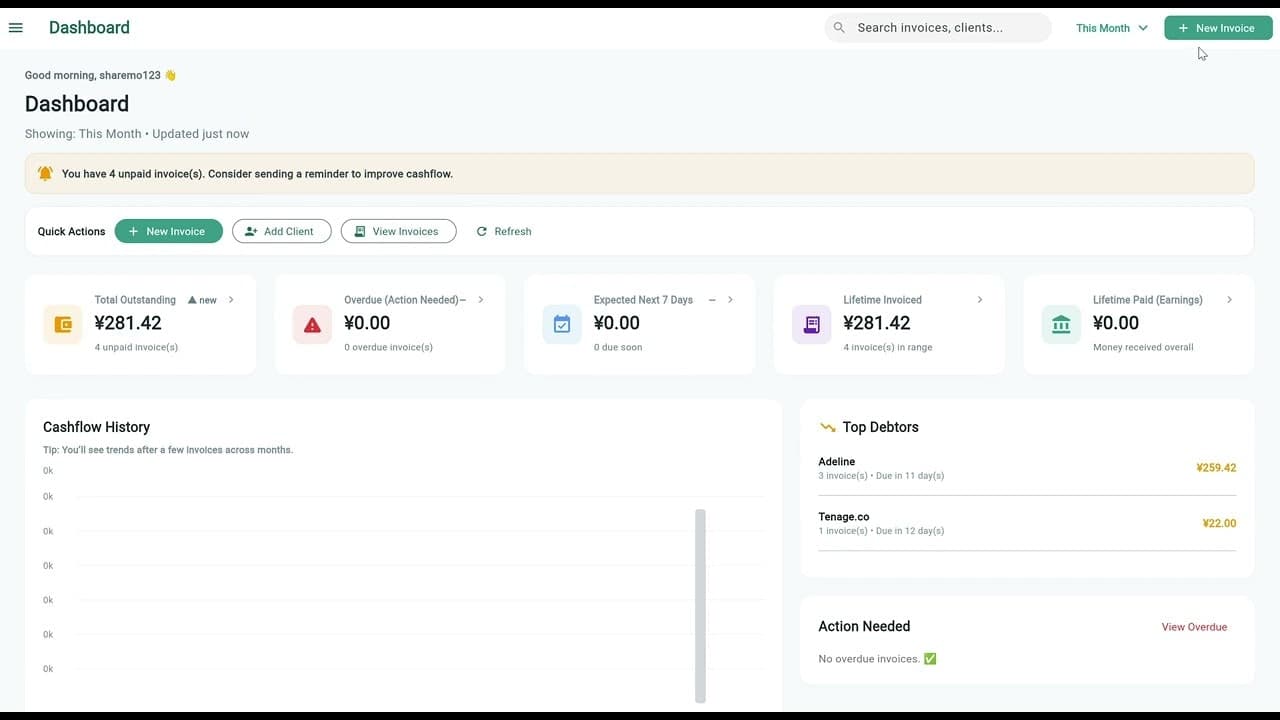Screen dimensions: 1280x720
Task: Expand the Total Outstanding card details
Action: pos(230,299)
